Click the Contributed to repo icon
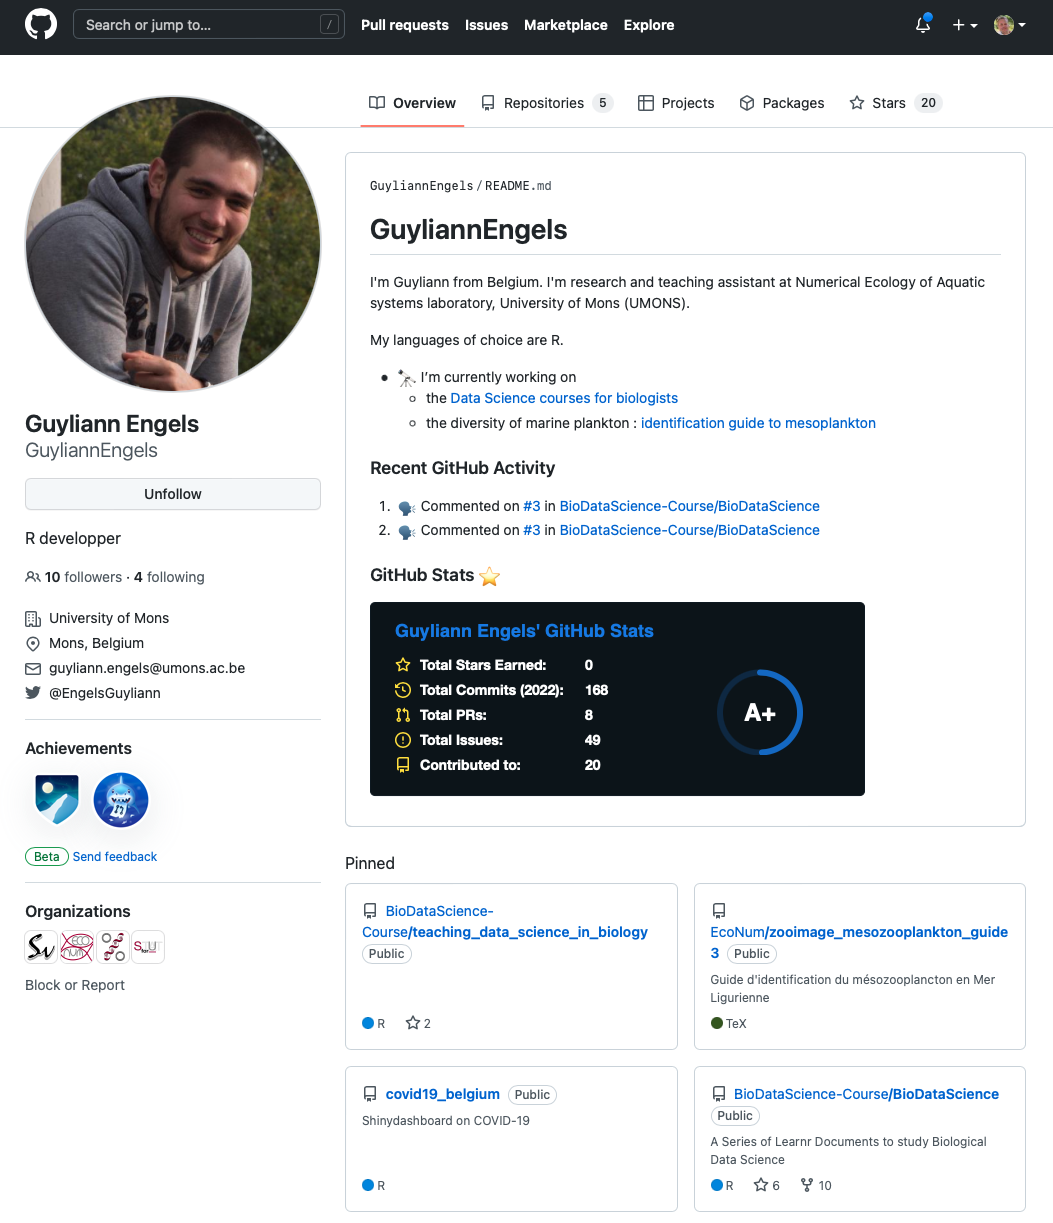This screenshot has height=1223, width=1053. pos(403,765)
